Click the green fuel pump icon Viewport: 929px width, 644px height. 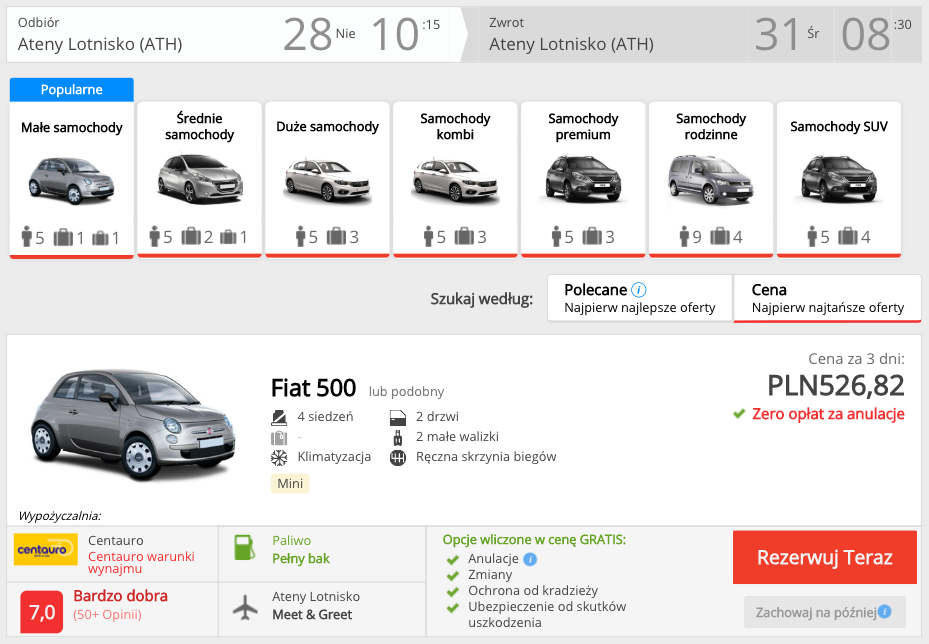pyautogui.click(x=244, y=548)
